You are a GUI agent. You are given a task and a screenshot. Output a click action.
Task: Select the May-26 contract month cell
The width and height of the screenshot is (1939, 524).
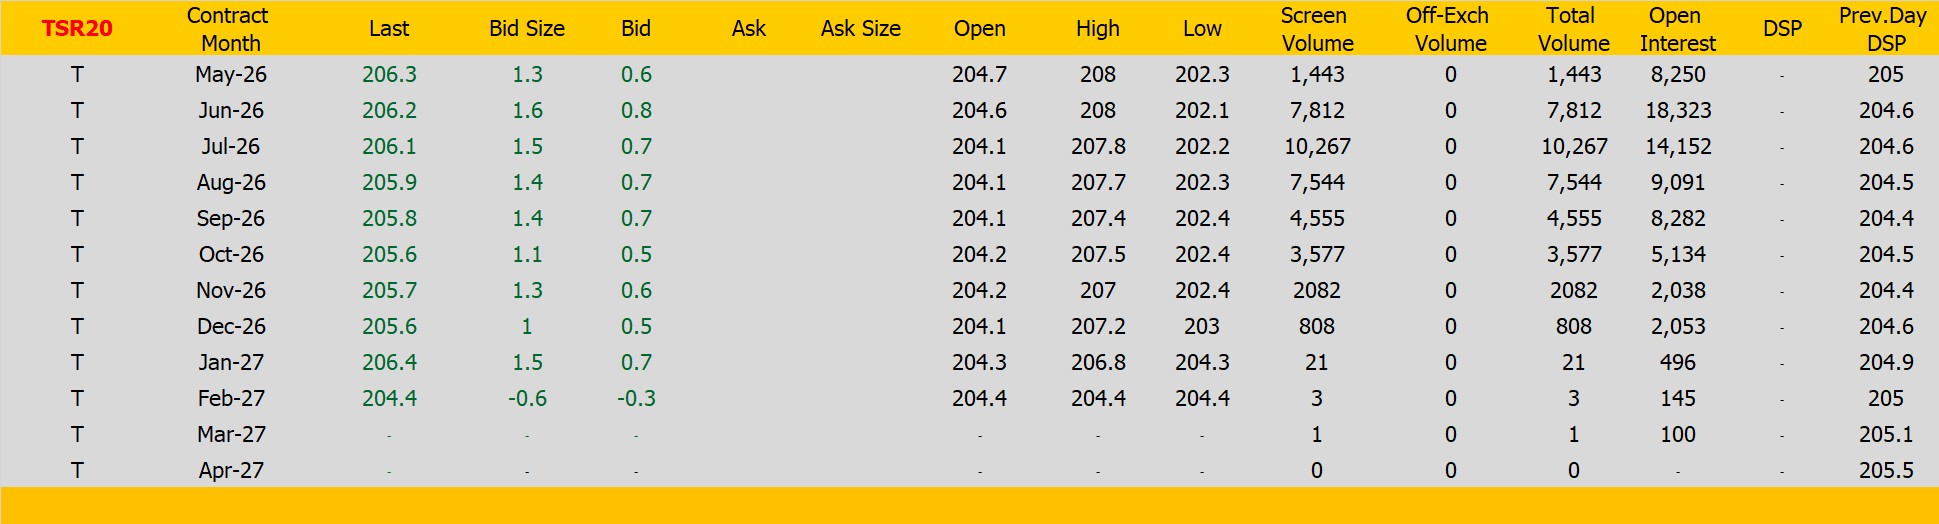(231, 75)
